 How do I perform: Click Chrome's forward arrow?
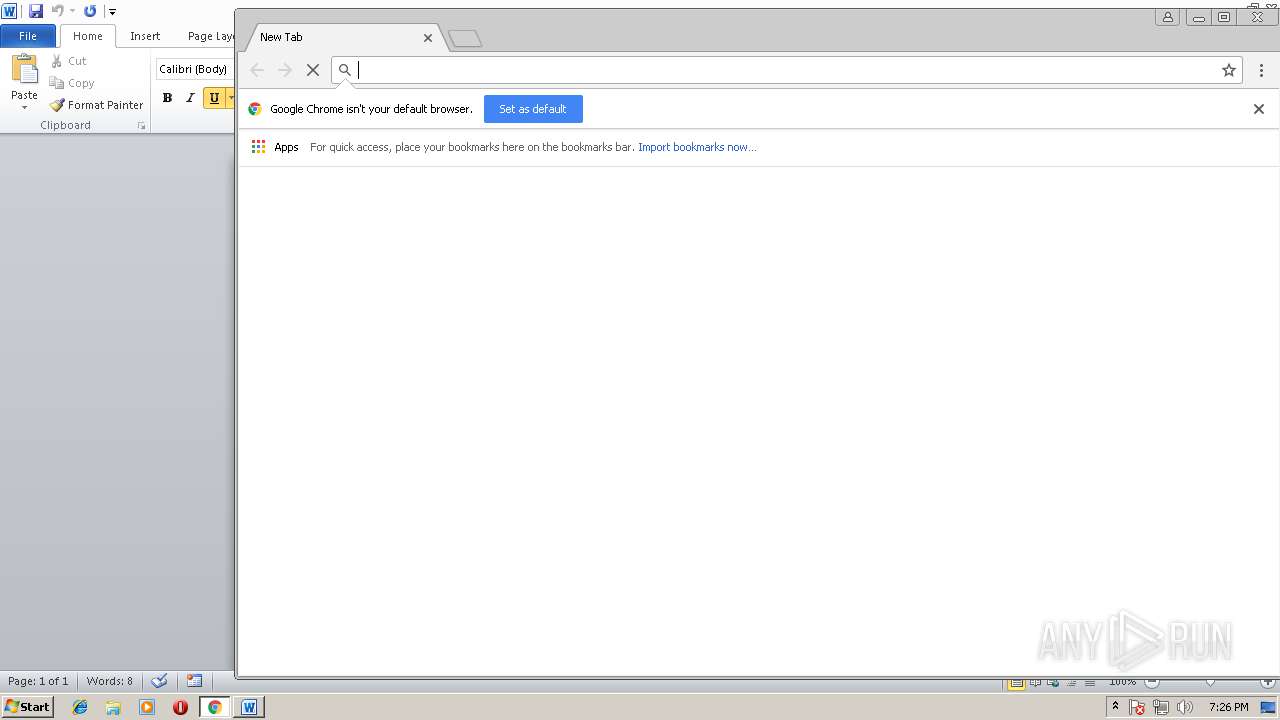pos(285,70)
